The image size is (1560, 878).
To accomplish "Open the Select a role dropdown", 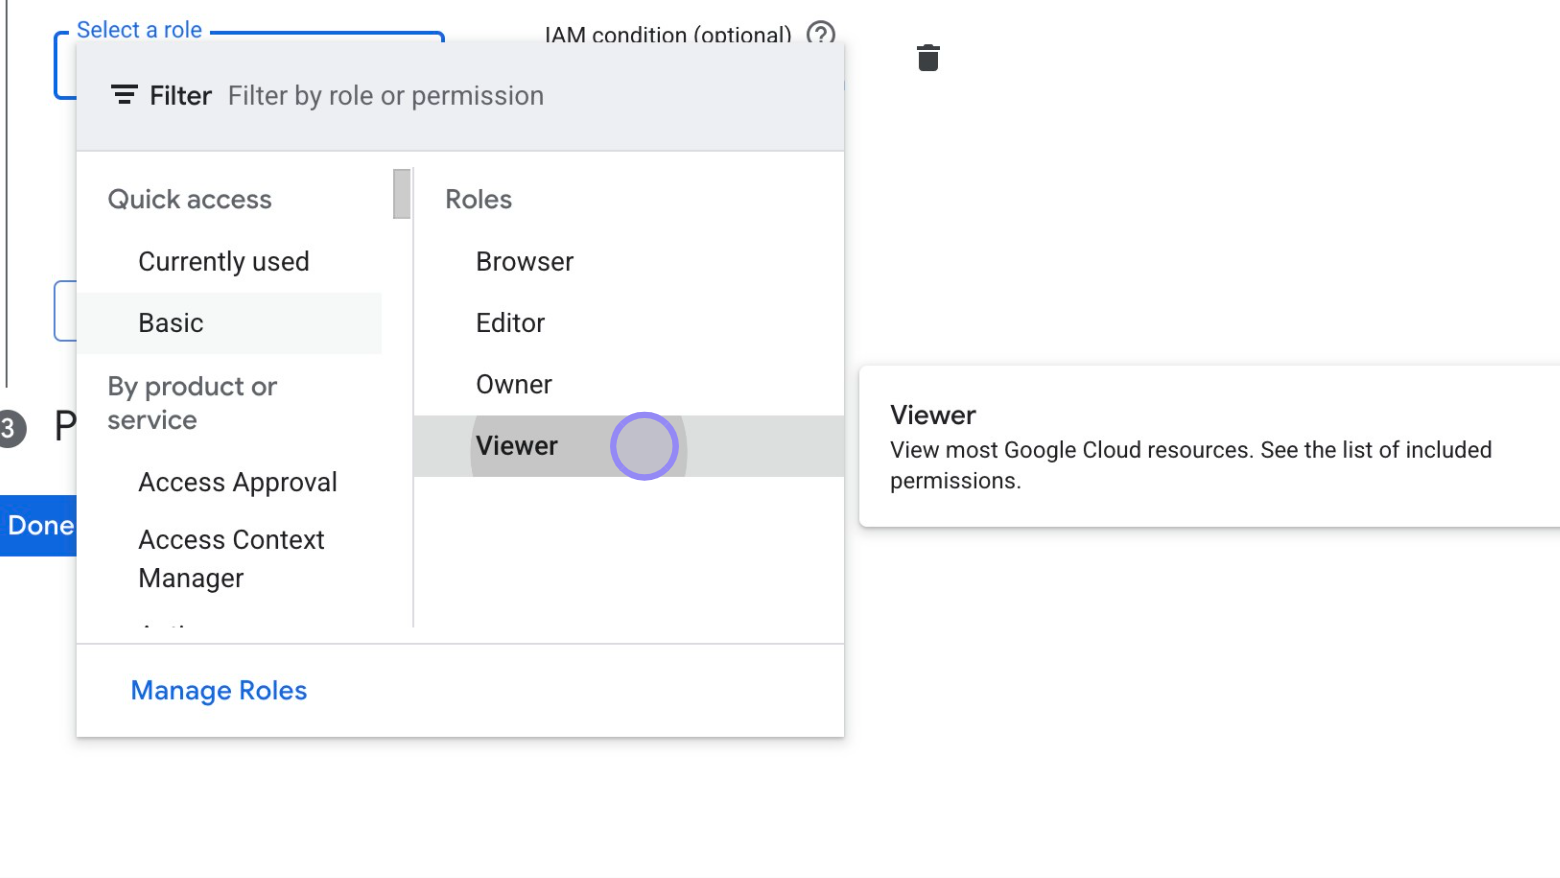I will coord(139,29).
